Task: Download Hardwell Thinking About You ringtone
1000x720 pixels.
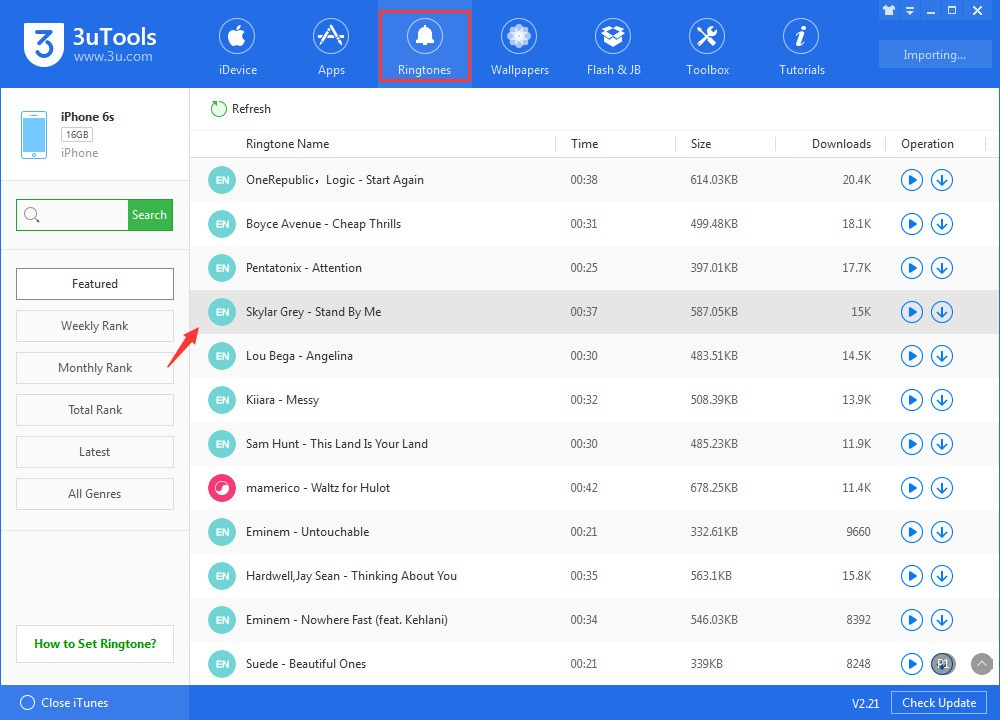Action: tap(941, 576)
